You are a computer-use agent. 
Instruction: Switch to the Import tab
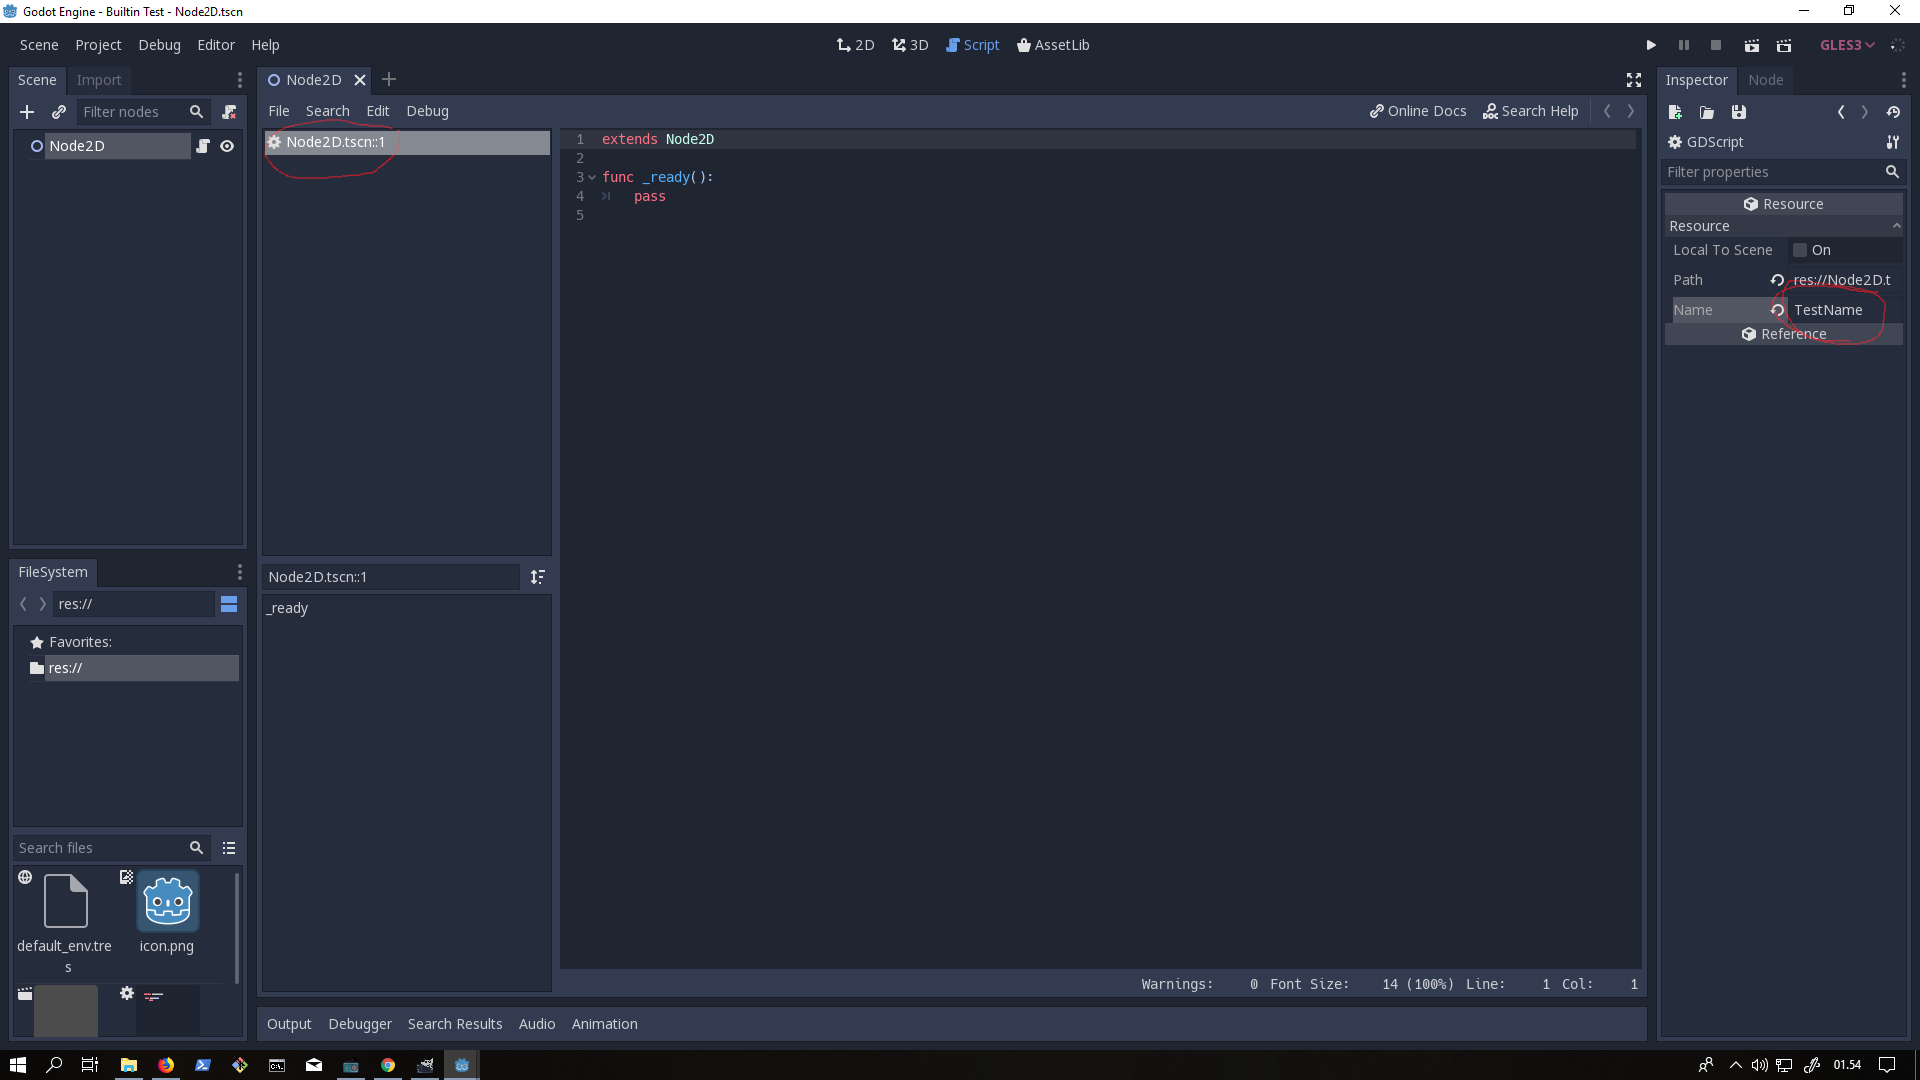click(98, 80)
